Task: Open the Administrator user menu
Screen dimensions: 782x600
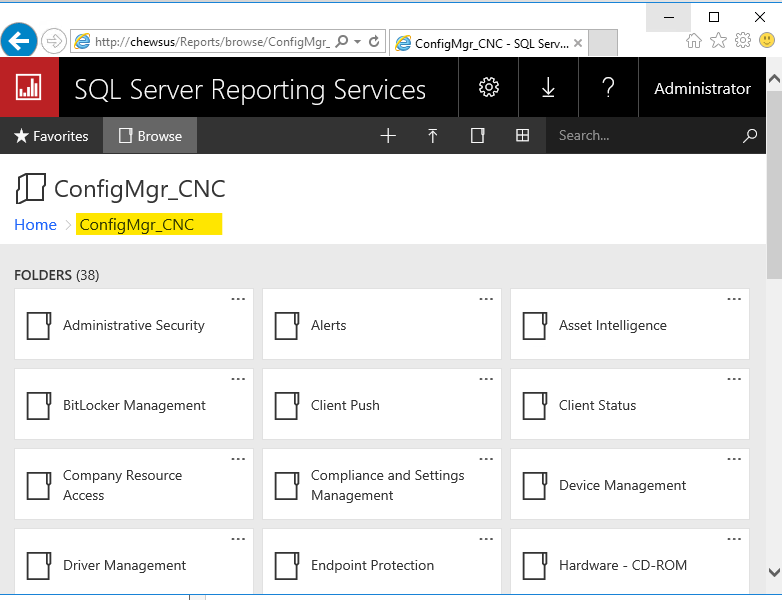Action: click(702, 88)
